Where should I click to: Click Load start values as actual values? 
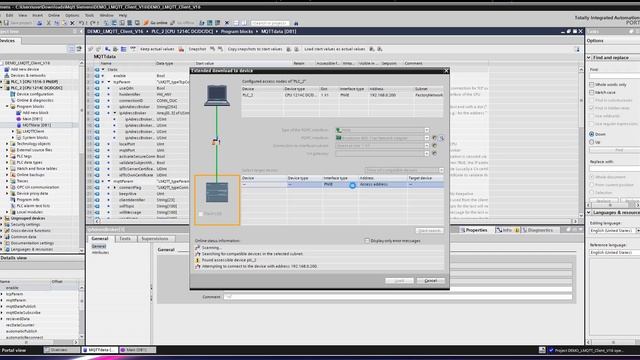pos(335,49)
